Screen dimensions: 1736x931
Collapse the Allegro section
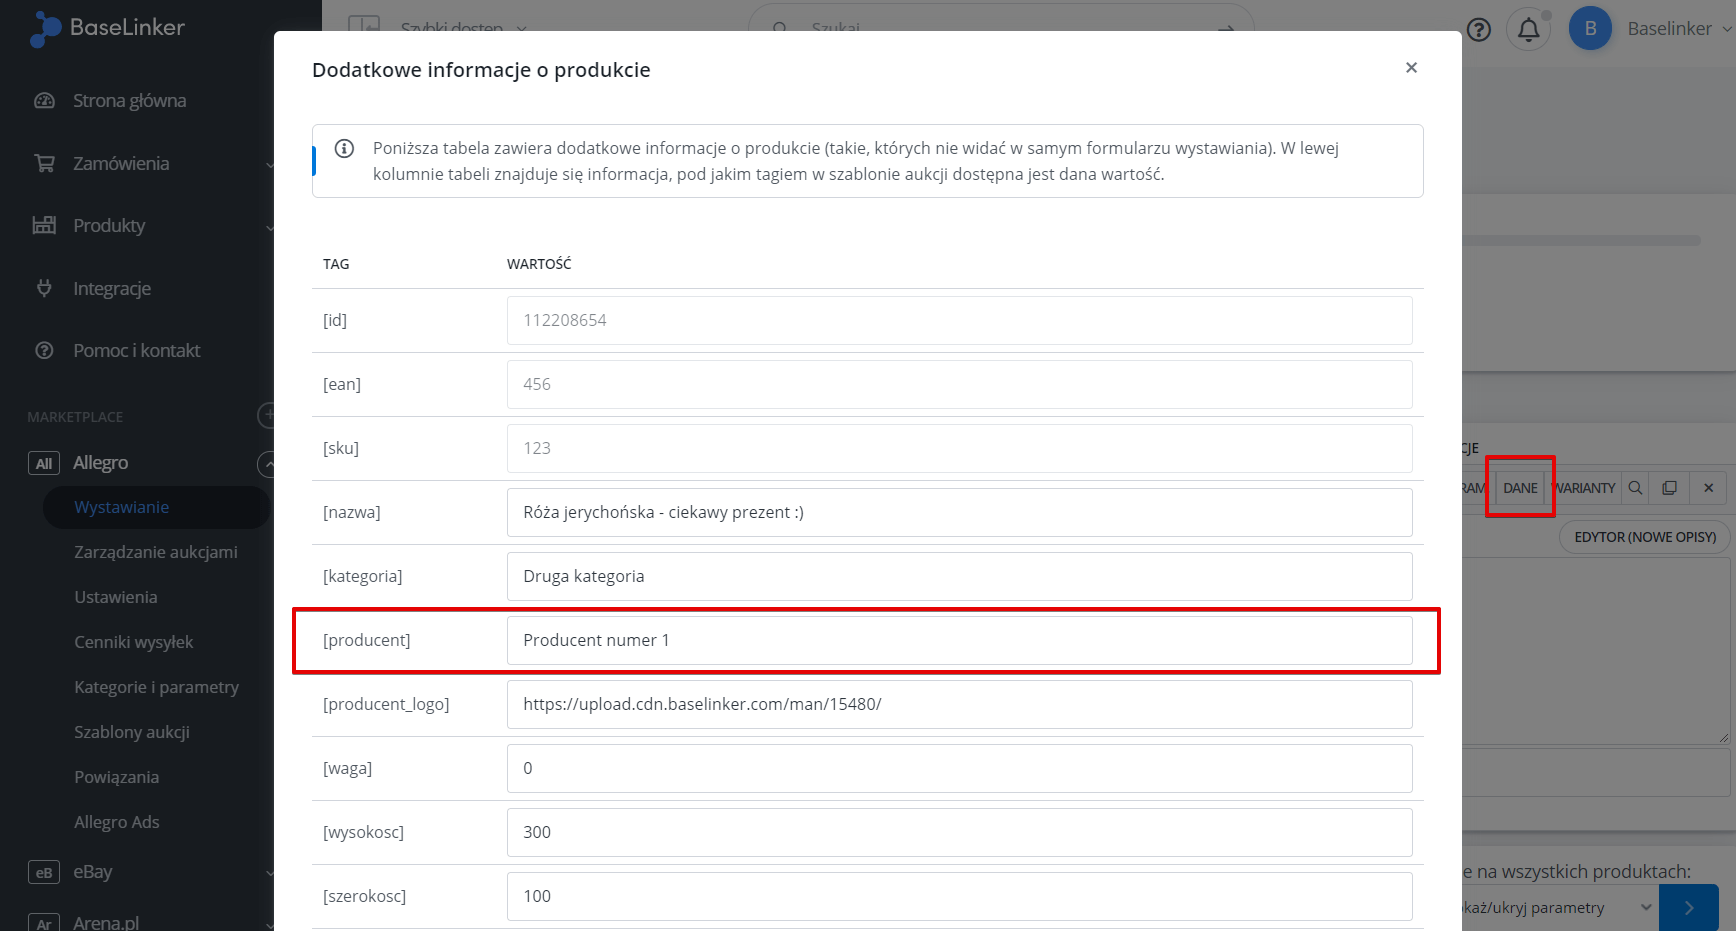[266, 464]
